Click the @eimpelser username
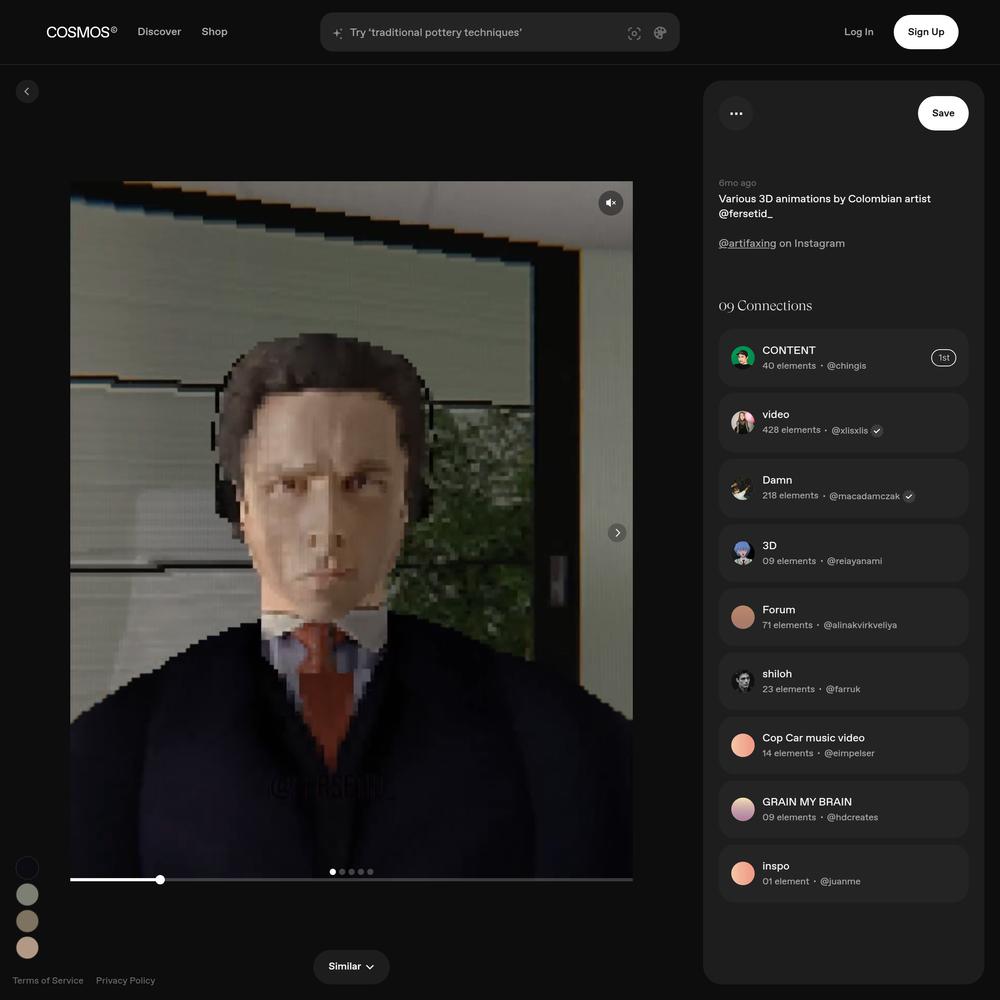 (849, 753)
